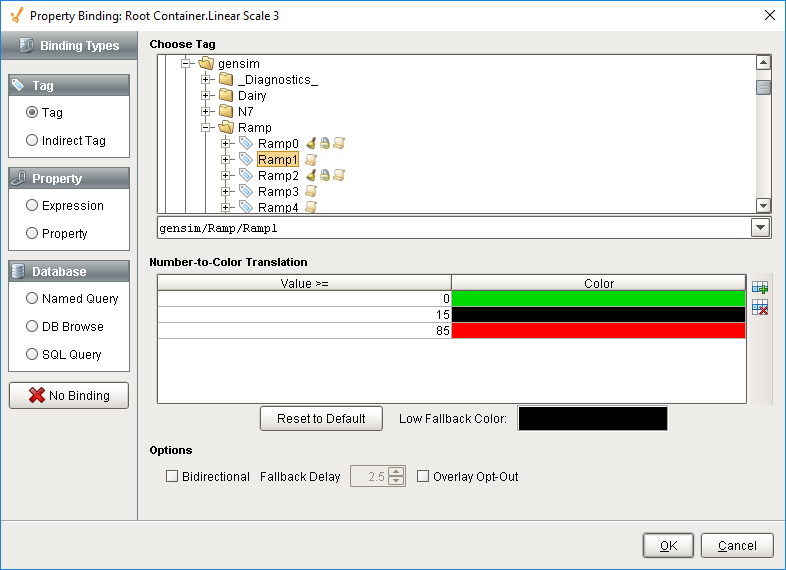
Task: Open the Low Fallback Color swatch
Action: point(593,419)
